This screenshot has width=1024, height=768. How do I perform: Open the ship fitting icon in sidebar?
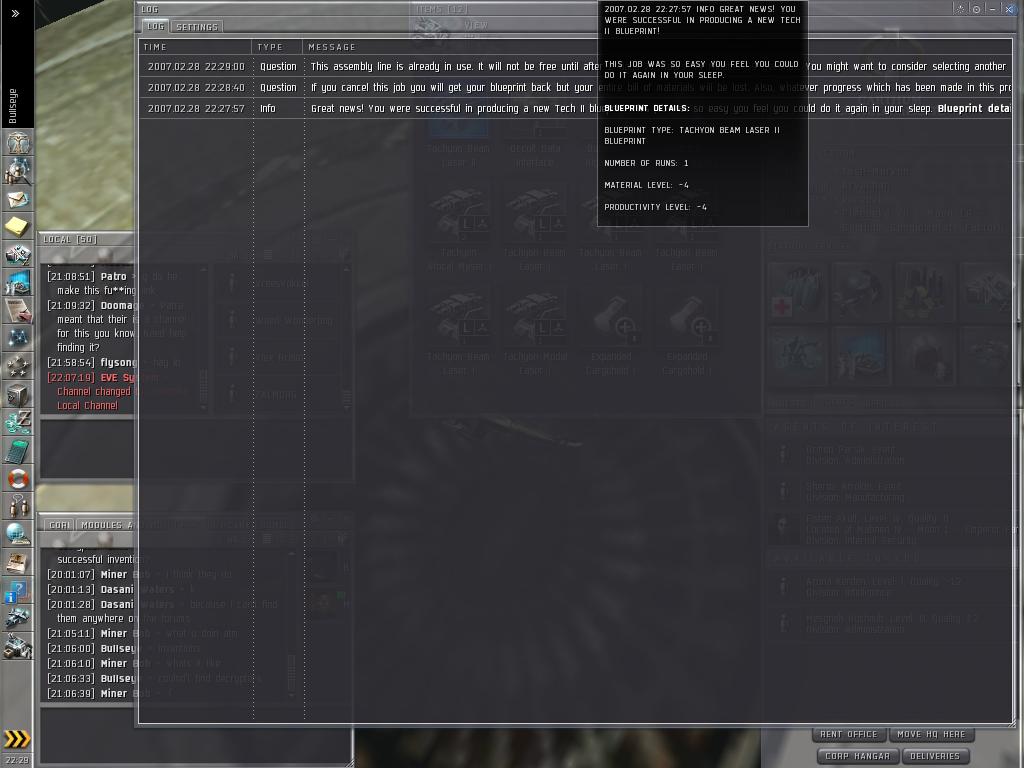[x=18, y=255]
